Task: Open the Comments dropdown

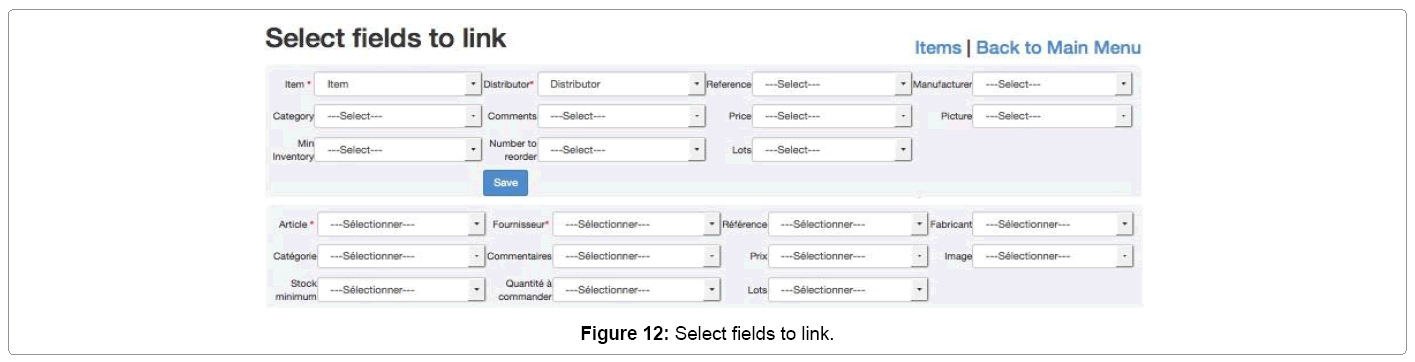Action: point(621,117)
